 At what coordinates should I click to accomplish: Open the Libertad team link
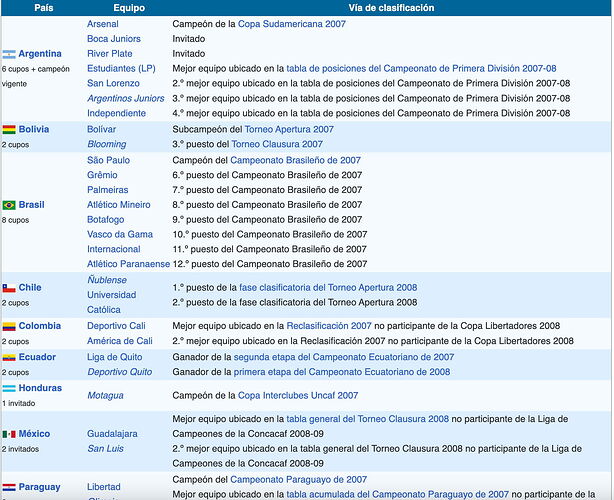click(x=103, y=487)
